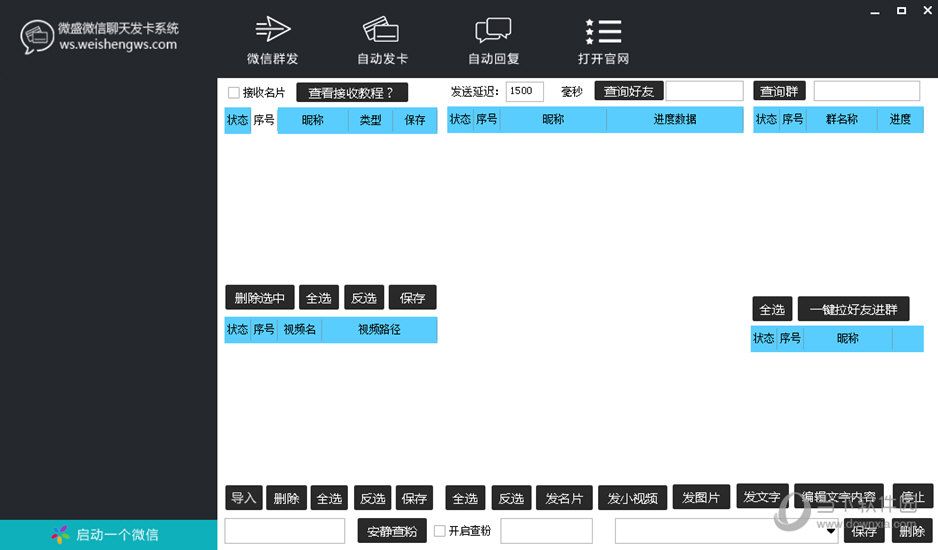Screen dimensions: 938x550
Task: Maximize the window with the square icon
Action: click(901, 11)
